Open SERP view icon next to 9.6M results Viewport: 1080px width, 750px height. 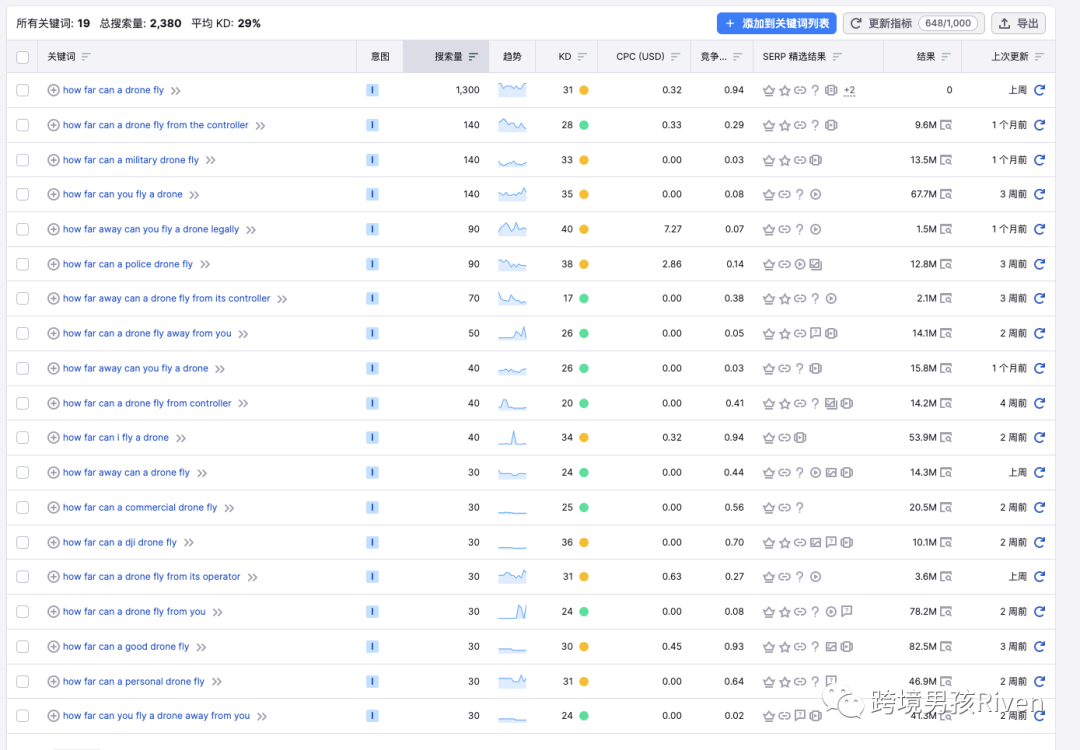click(x=946, y=125)
